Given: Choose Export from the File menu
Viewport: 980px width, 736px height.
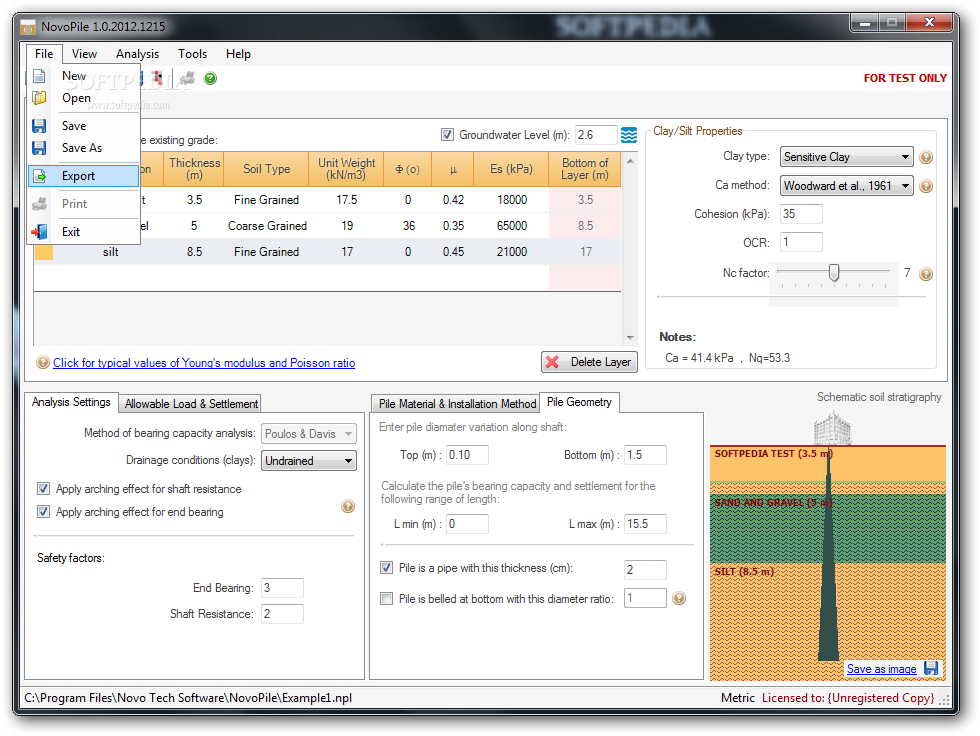Looking at the screenshot, I should click(x=84, y=176).
